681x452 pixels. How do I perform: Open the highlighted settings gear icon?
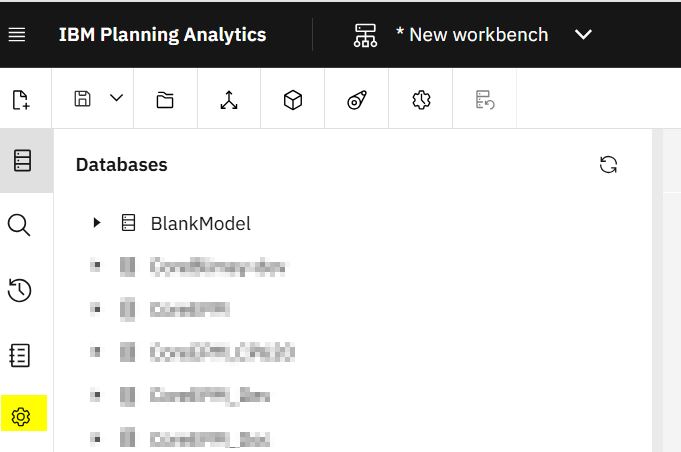coord(22,415)
